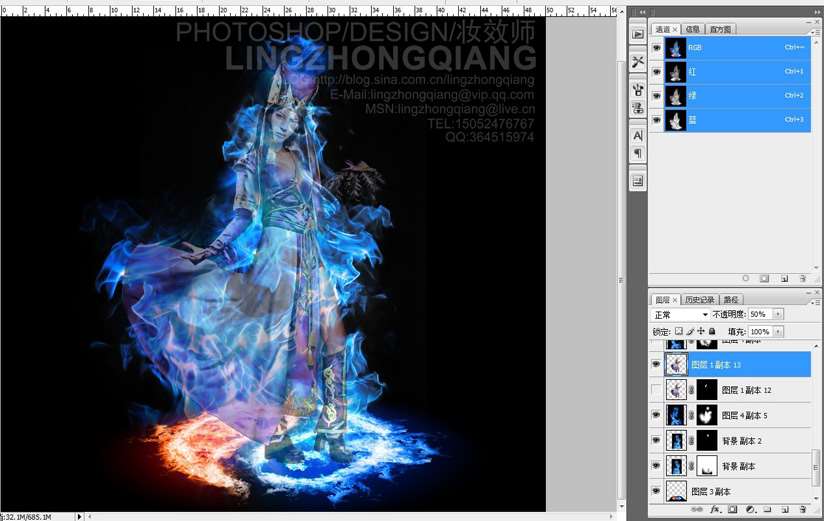Switch to the 路径 (Paths) tab
The width and height of the screenshot is (824, 521).
click(x=731, y=300)
